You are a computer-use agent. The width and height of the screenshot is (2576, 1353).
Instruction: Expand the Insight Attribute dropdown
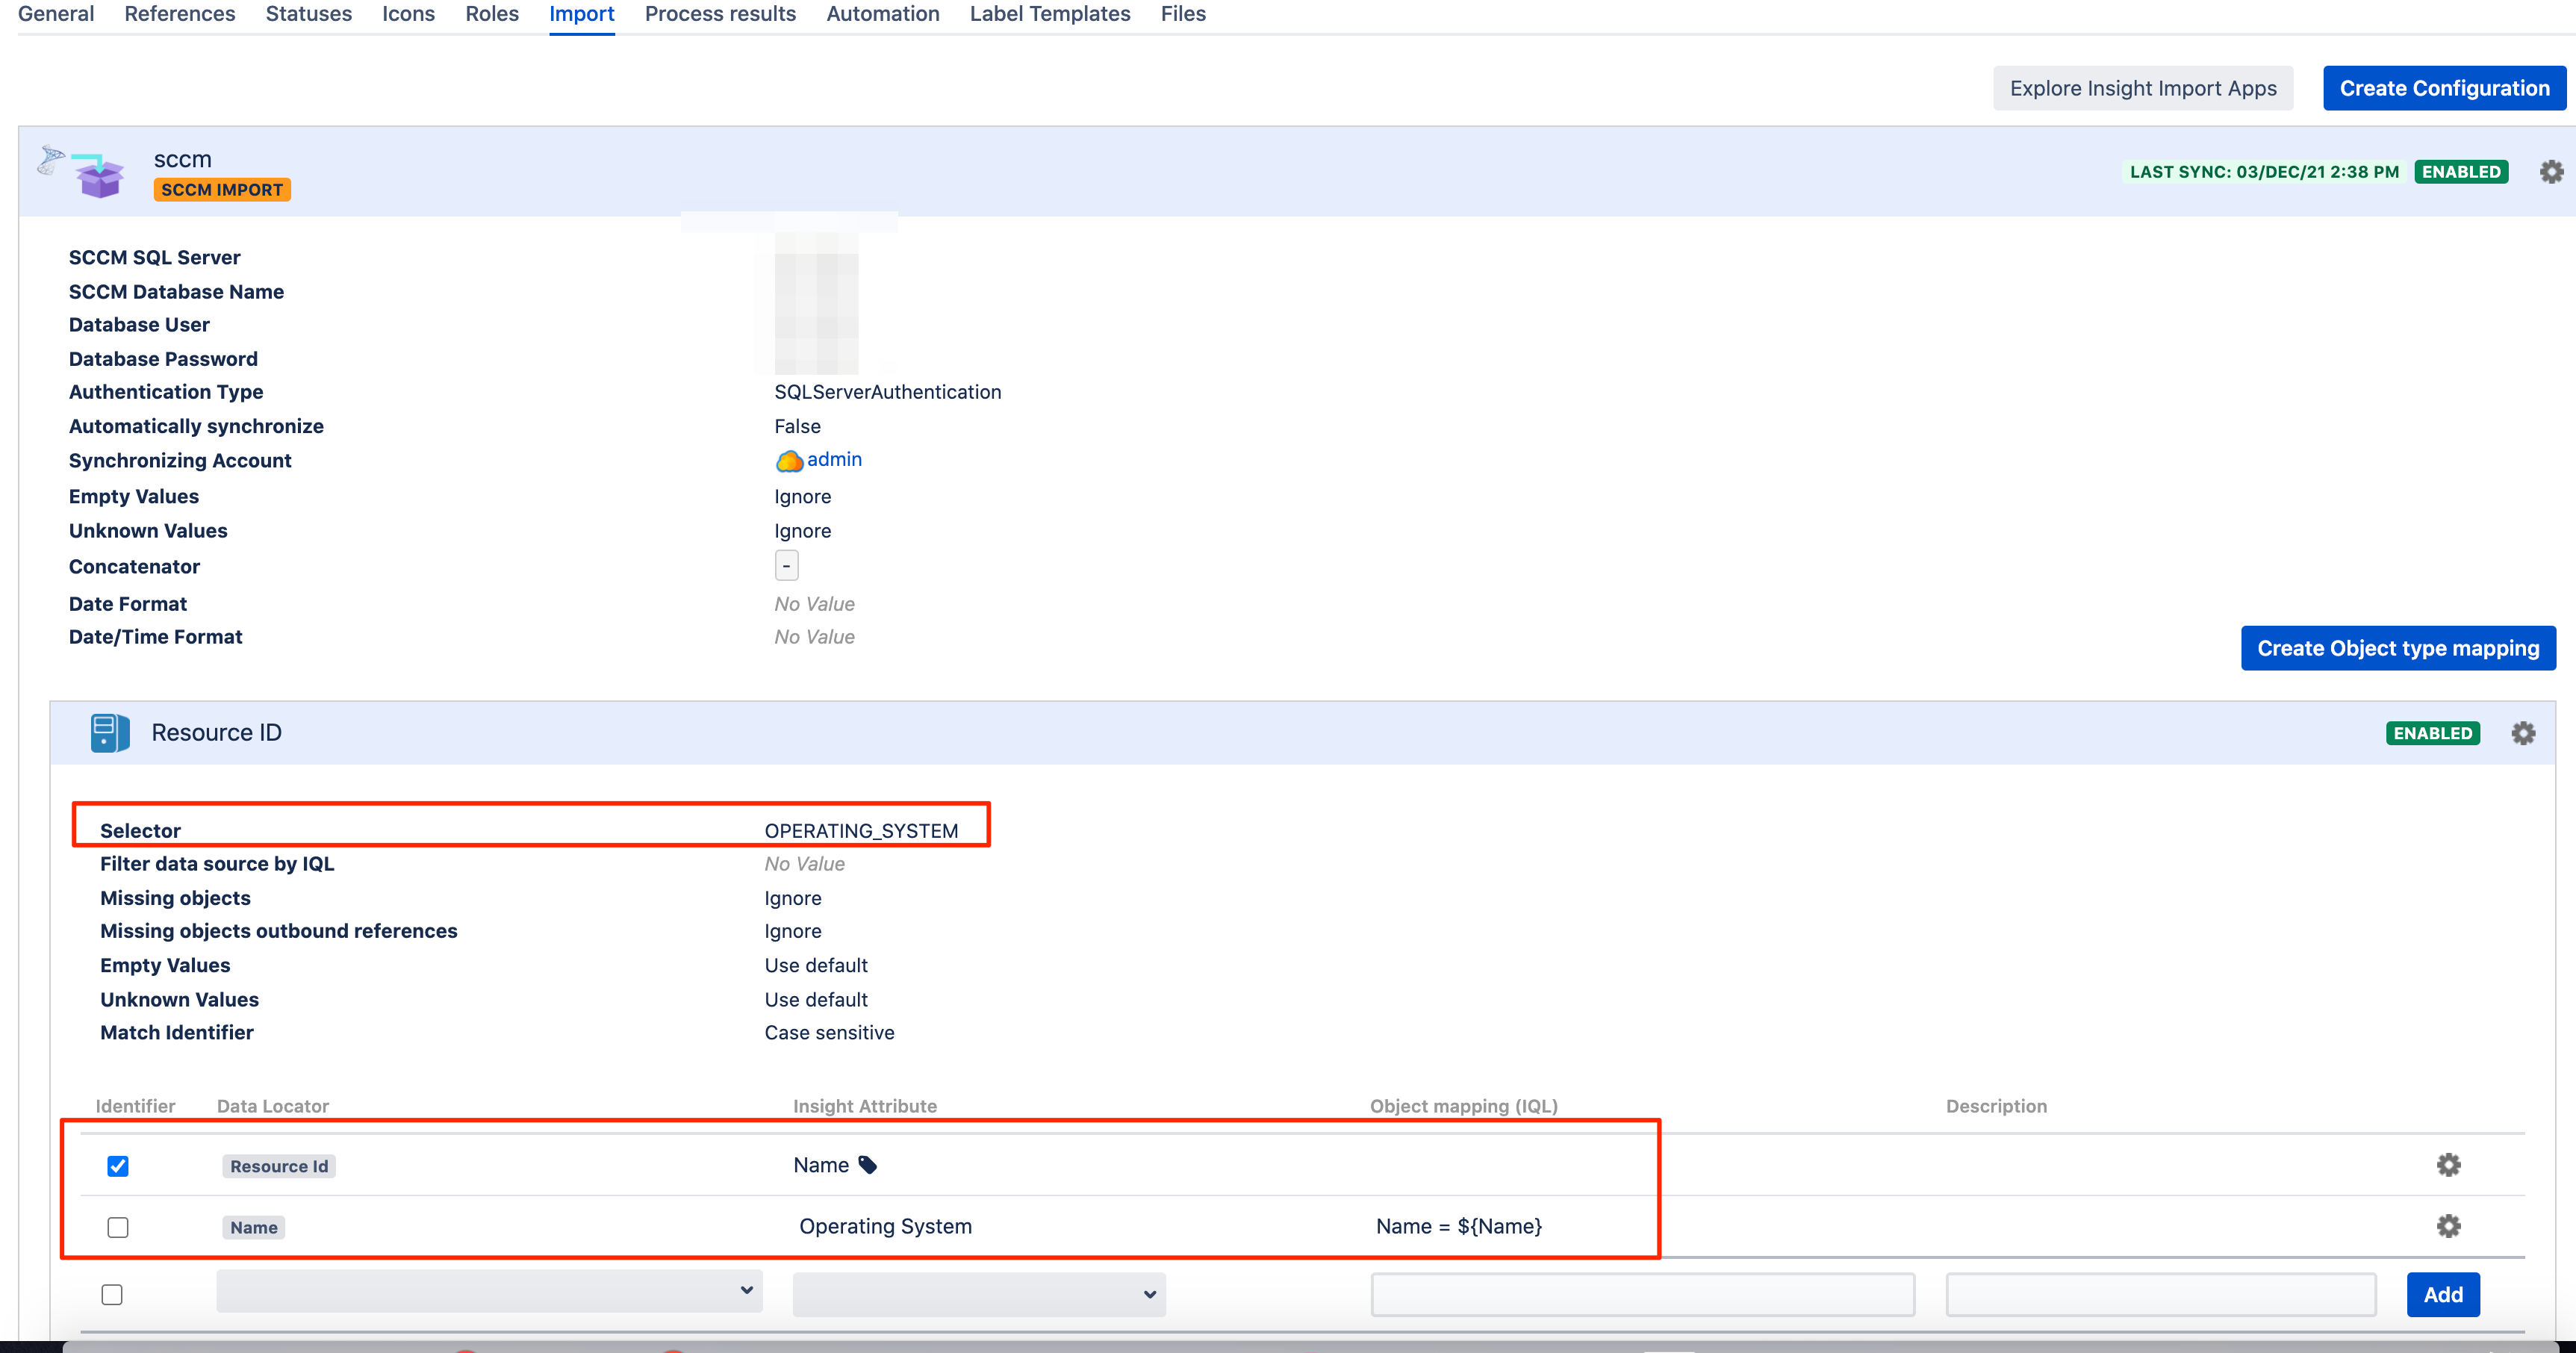[x=978, y=1294]
